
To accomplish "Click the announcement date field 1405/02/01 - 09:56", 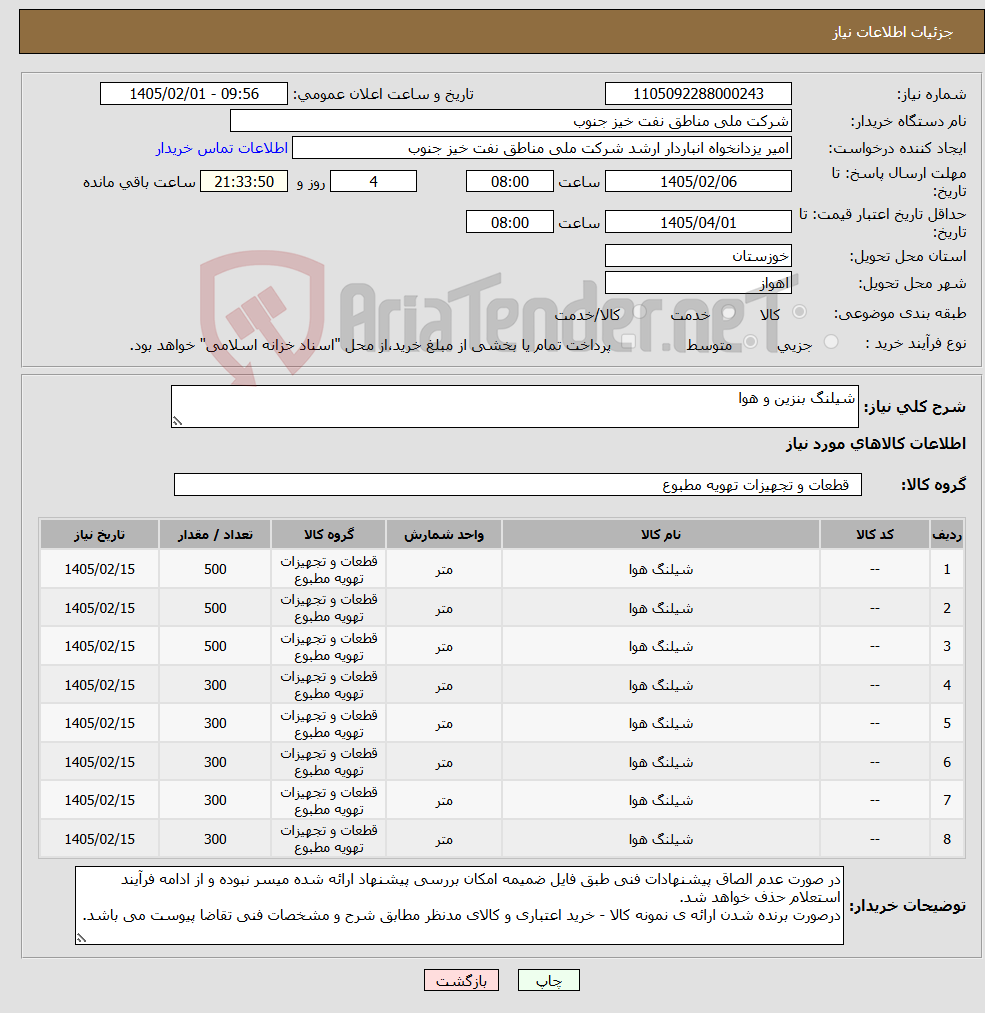I will (194, 94).
